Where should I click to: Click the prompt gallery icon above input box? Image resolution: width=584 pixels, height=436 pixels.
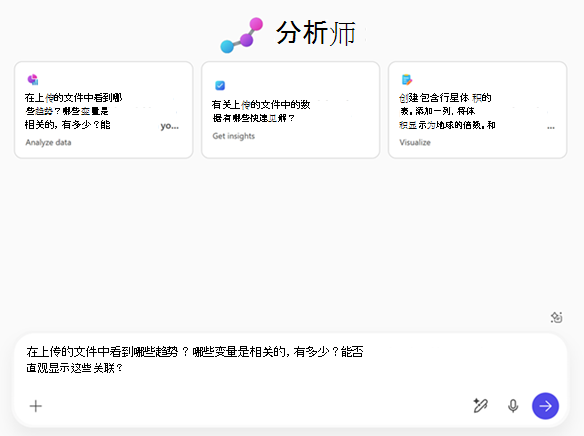[x=556, y=317]
